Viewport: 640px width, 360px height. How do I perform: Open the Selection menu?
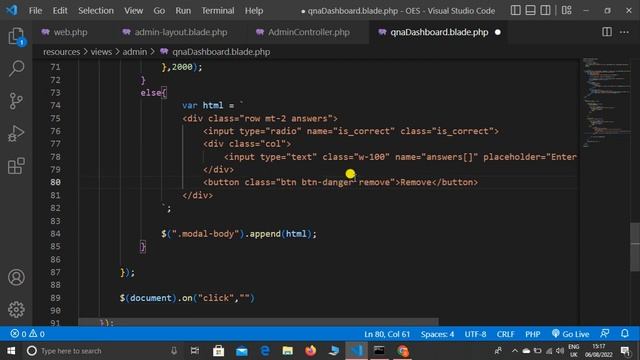point(96,11)
